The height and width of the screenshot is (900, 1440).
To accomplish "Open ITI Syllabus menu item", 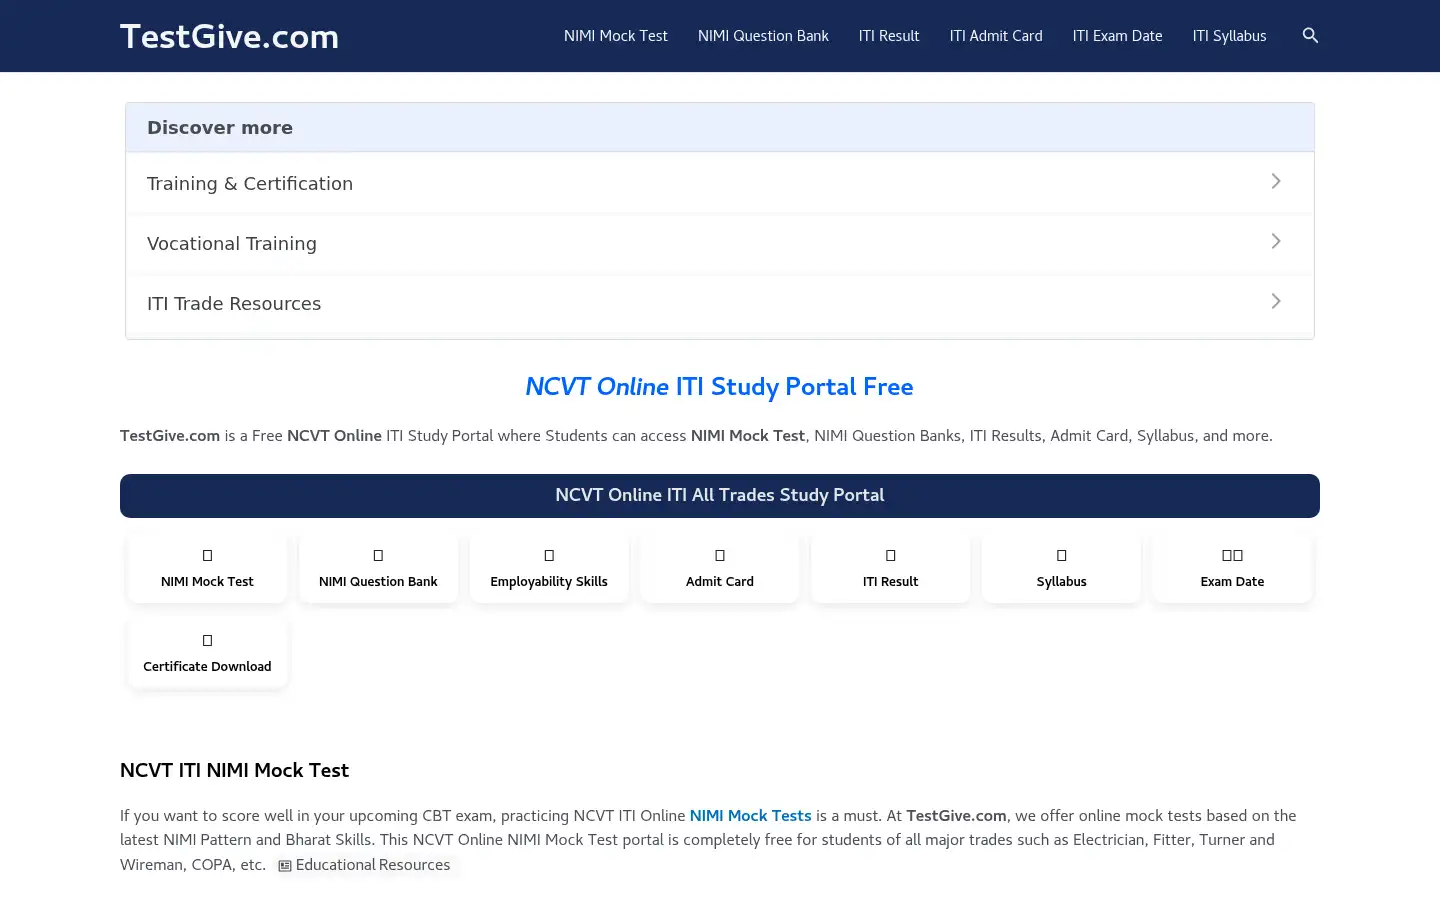I will pyautogui.click(x=1229, y=36).
